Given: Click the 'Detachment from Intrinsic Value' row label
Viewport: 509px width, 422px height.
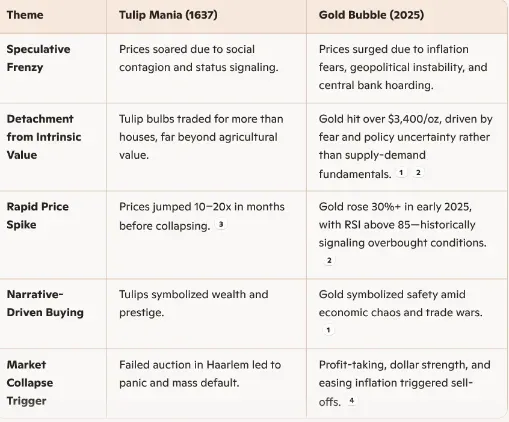Looking at the screenshot, I should point(44,137).
